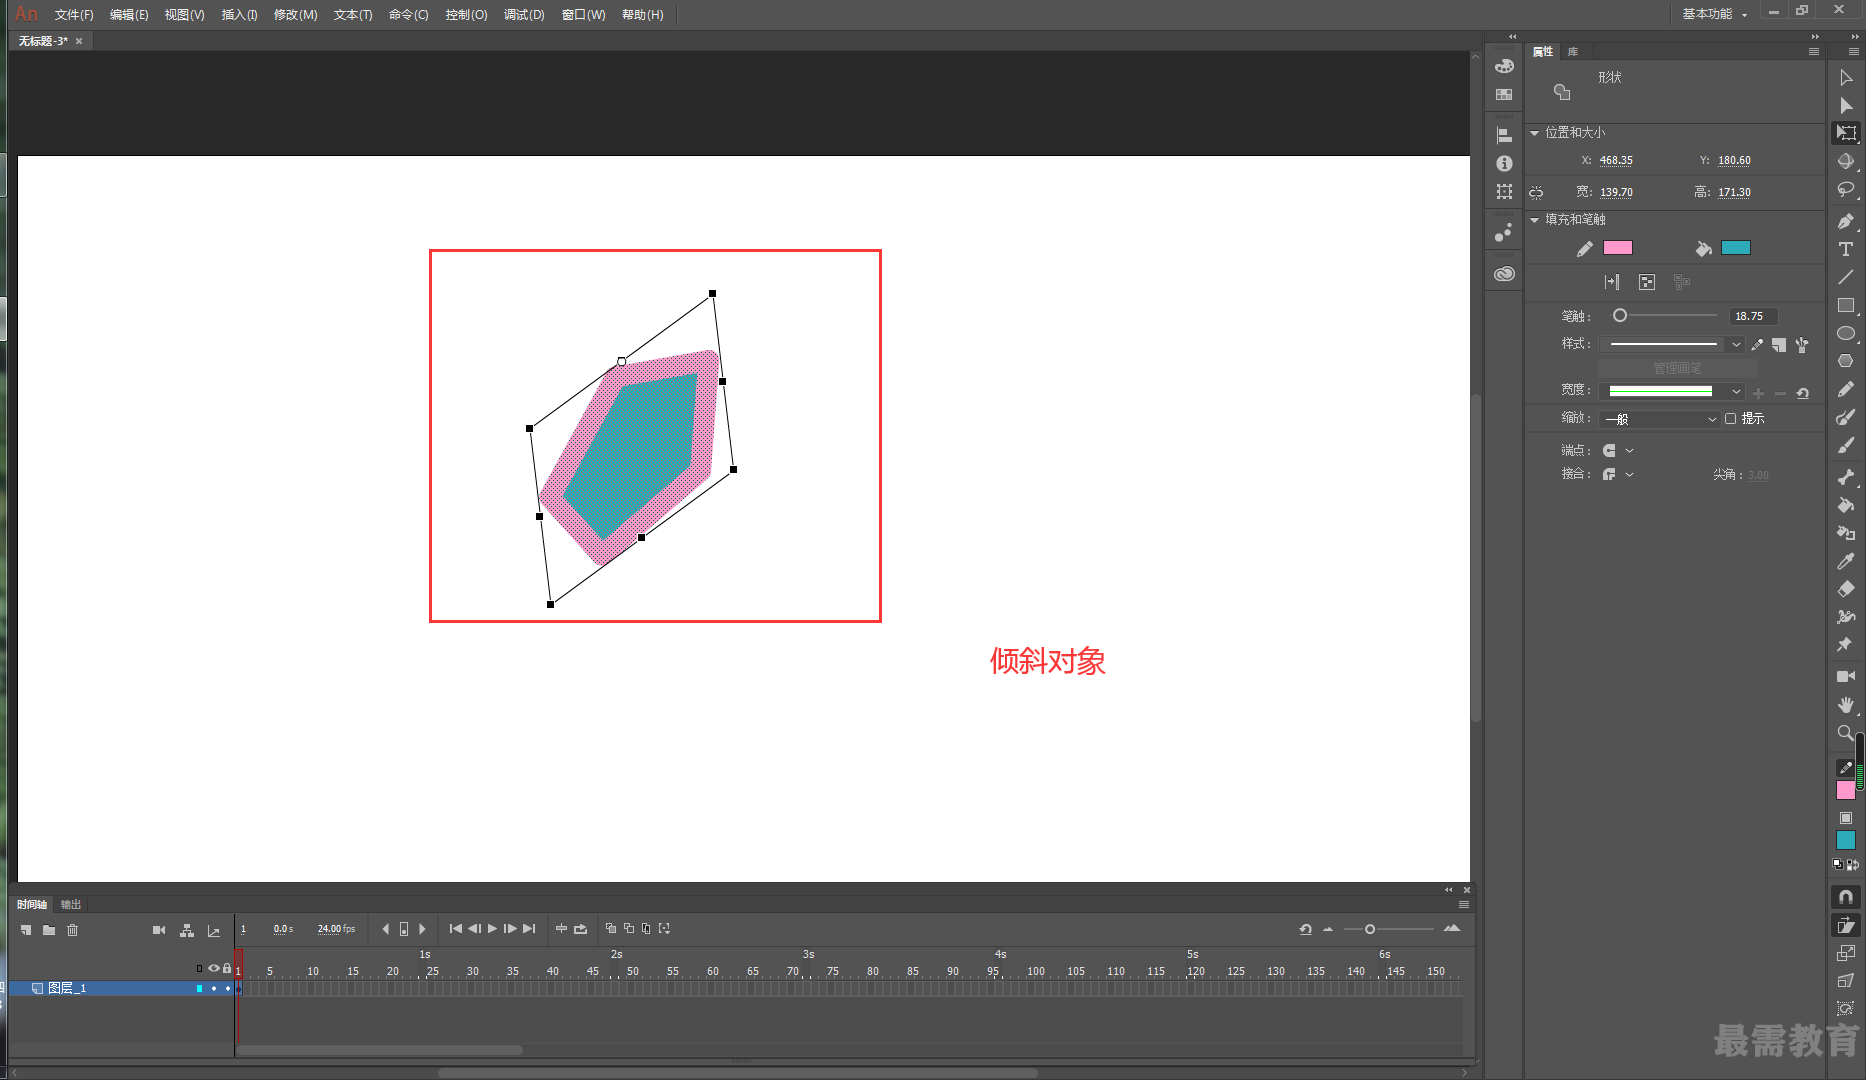The height and width of the screenshot is (1080, 1866).
Task: Open the CC Libraries panel icon
Action: 1504,274
